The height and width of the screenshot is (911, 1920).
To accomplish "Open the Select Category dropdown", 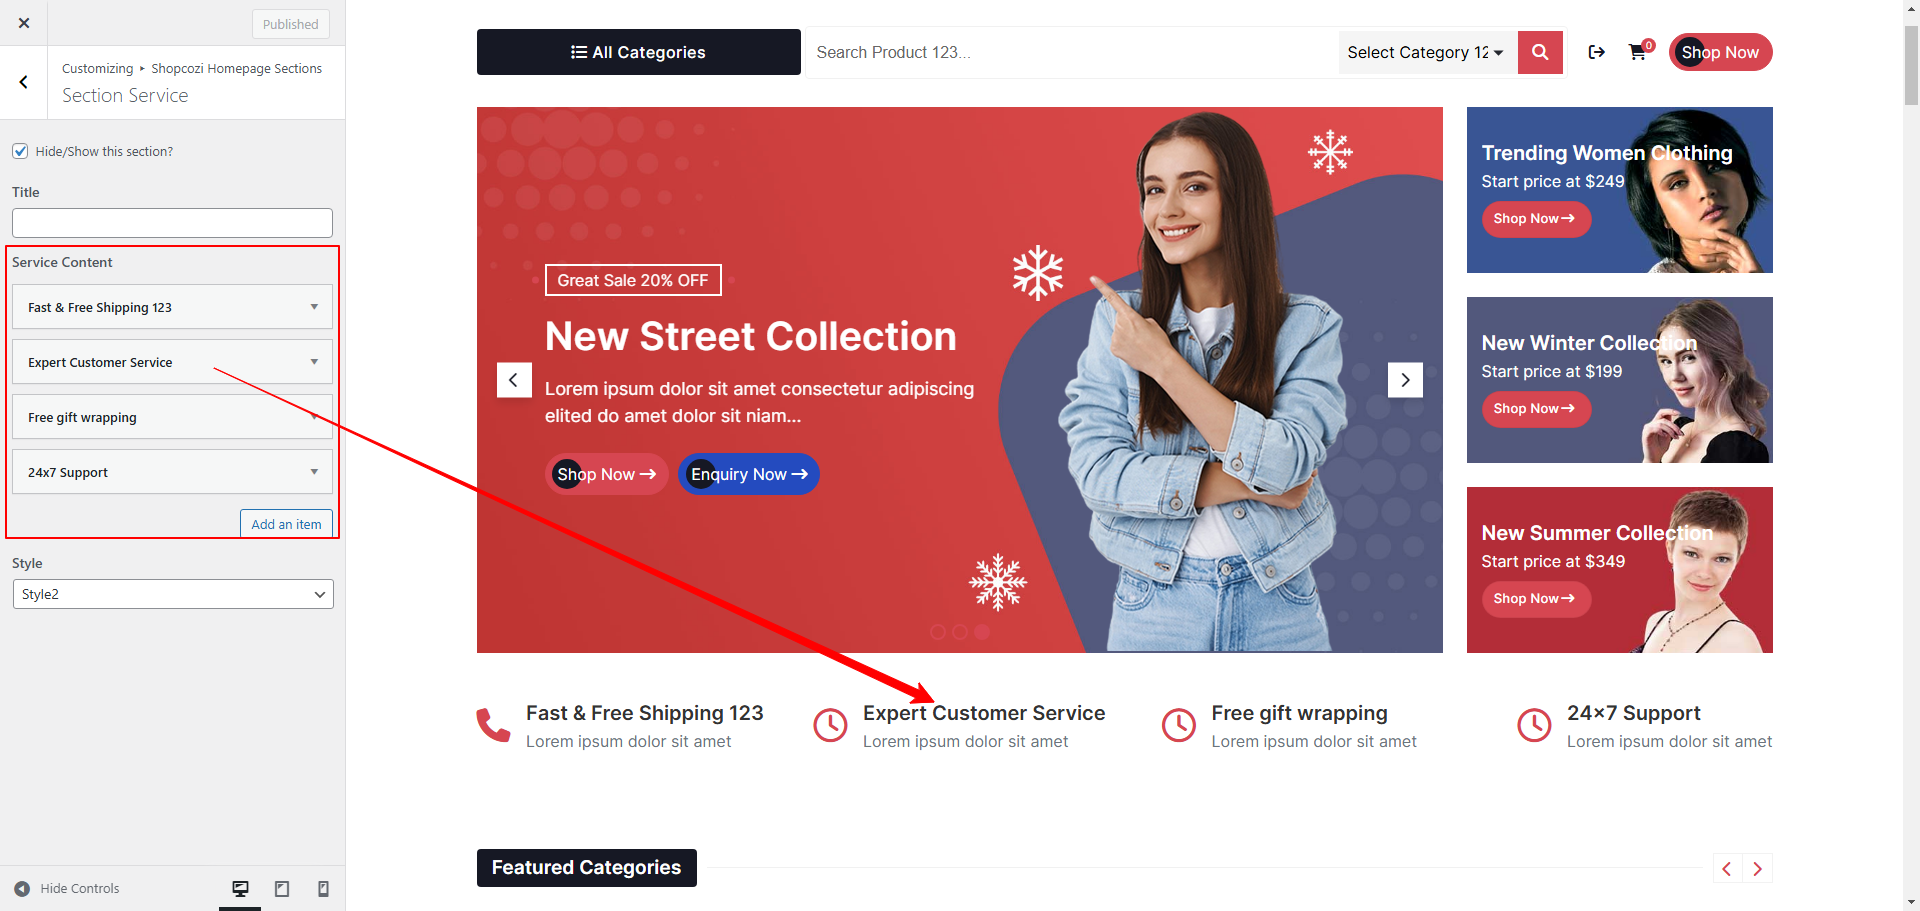I will click(x=1425, y=52).
